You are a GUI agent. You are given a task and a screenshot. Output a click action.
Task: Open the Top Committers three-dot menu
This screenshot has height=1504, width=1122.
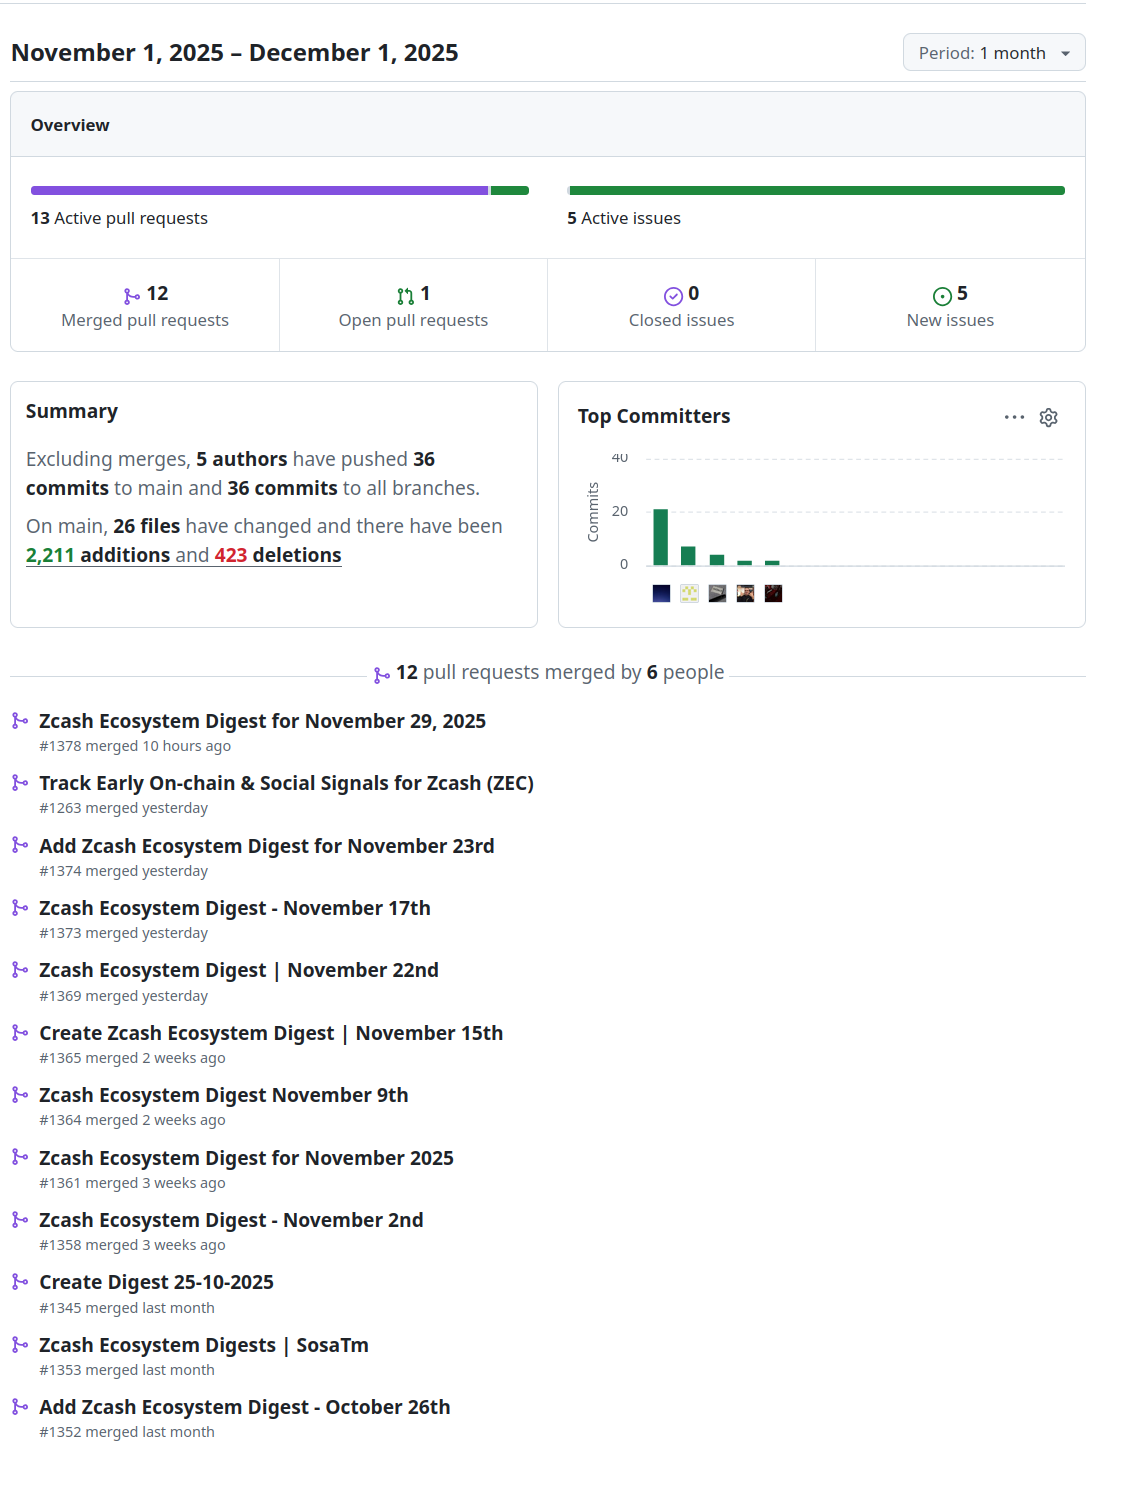pyautogui.click(x=1014, y=417)
